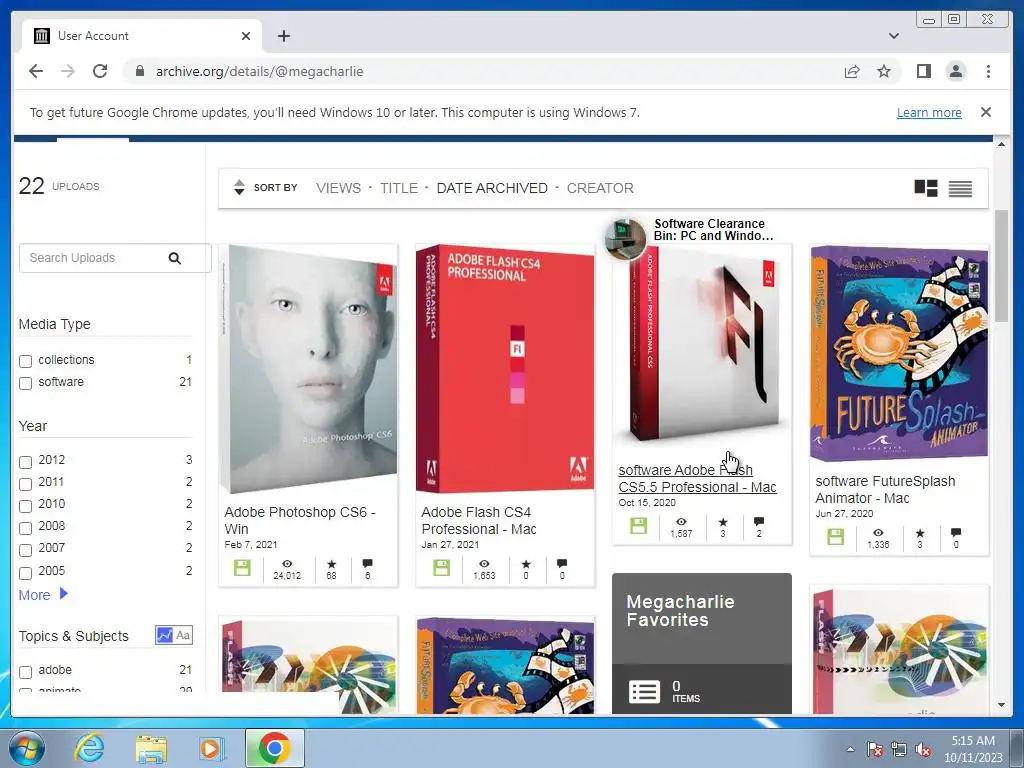Open Software Clearance Bin collection label
This screenshot has height=768, width=1024.
pyautogui.click(x=713, y=230)
